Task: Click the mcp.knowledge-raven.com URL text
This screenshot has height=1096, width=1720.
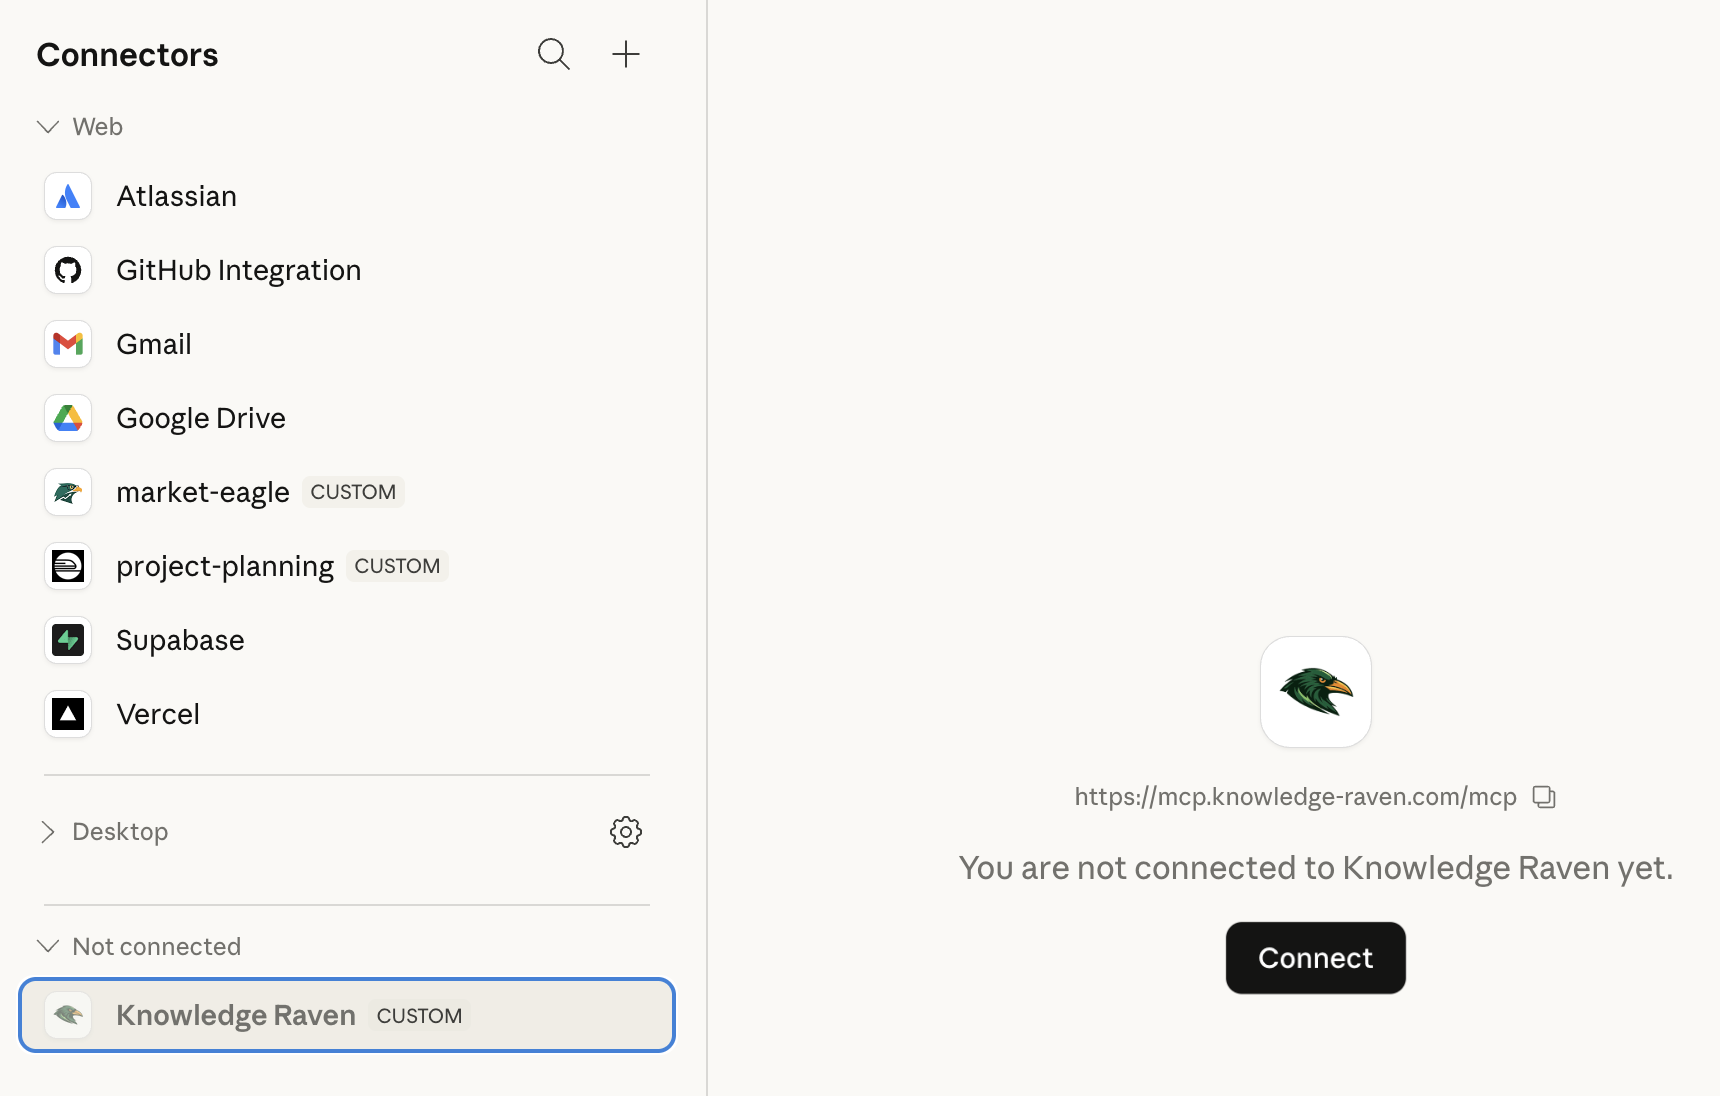Action: click(x=1295, y=797)
